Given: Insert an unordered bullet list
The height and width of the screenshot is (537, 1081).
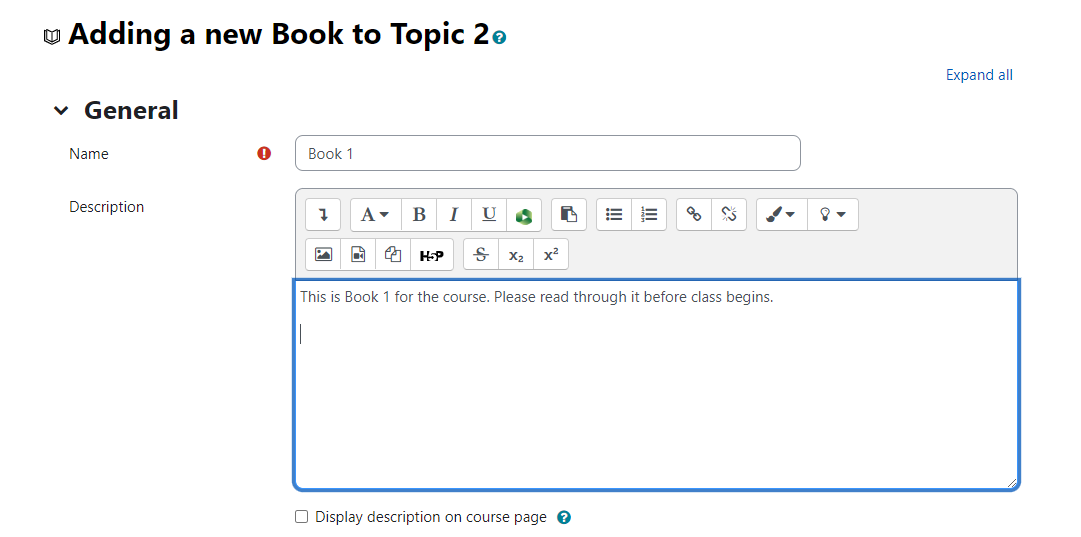Looking at the screenshot, I should (x=614, y=214).
